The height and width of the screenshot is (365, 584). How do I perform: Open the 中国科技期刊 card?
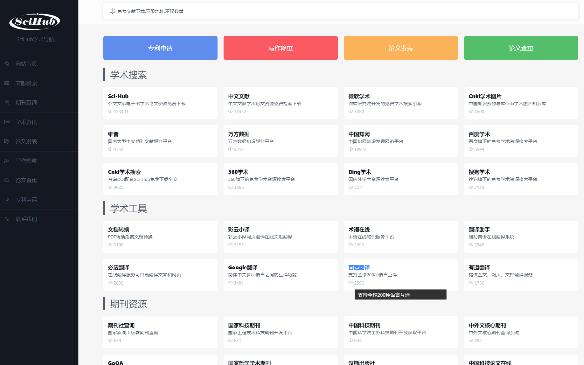pyautogui.click(x=401, y=332)
